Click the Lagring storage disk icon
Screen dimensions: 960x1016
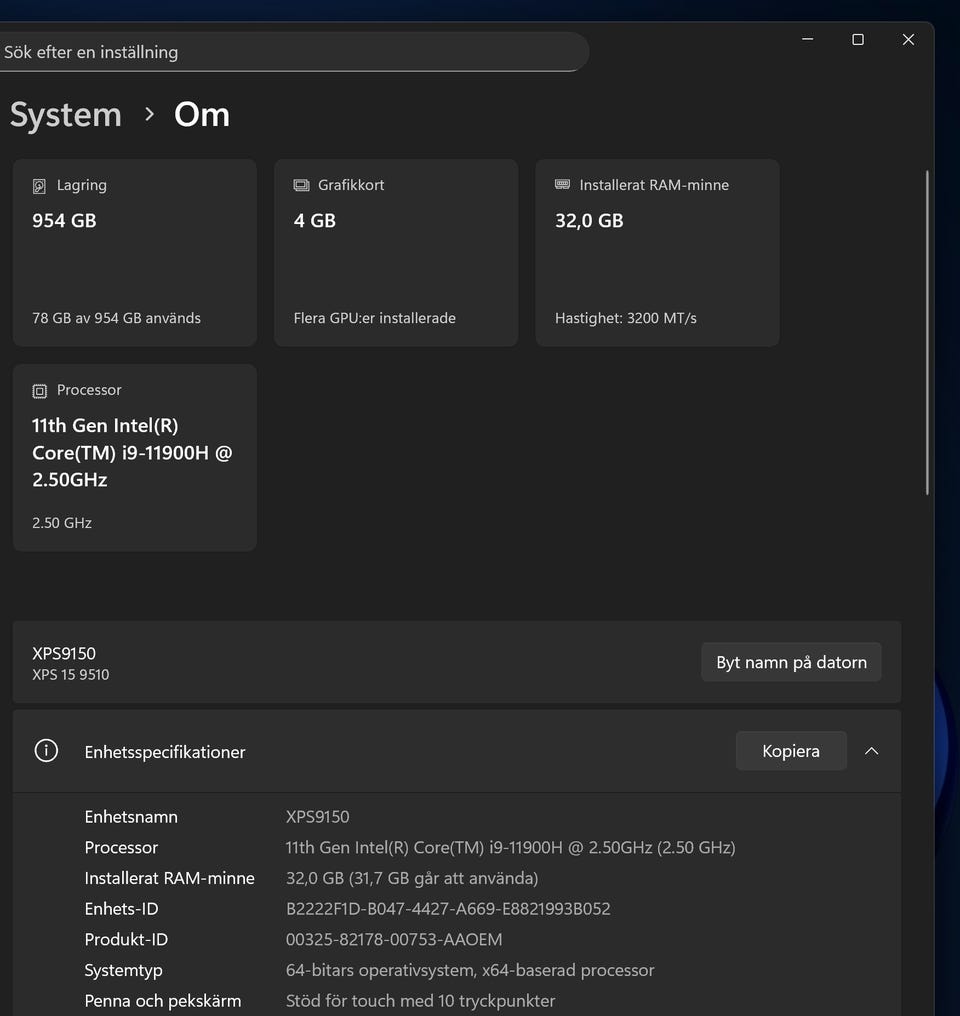(40, 186)
